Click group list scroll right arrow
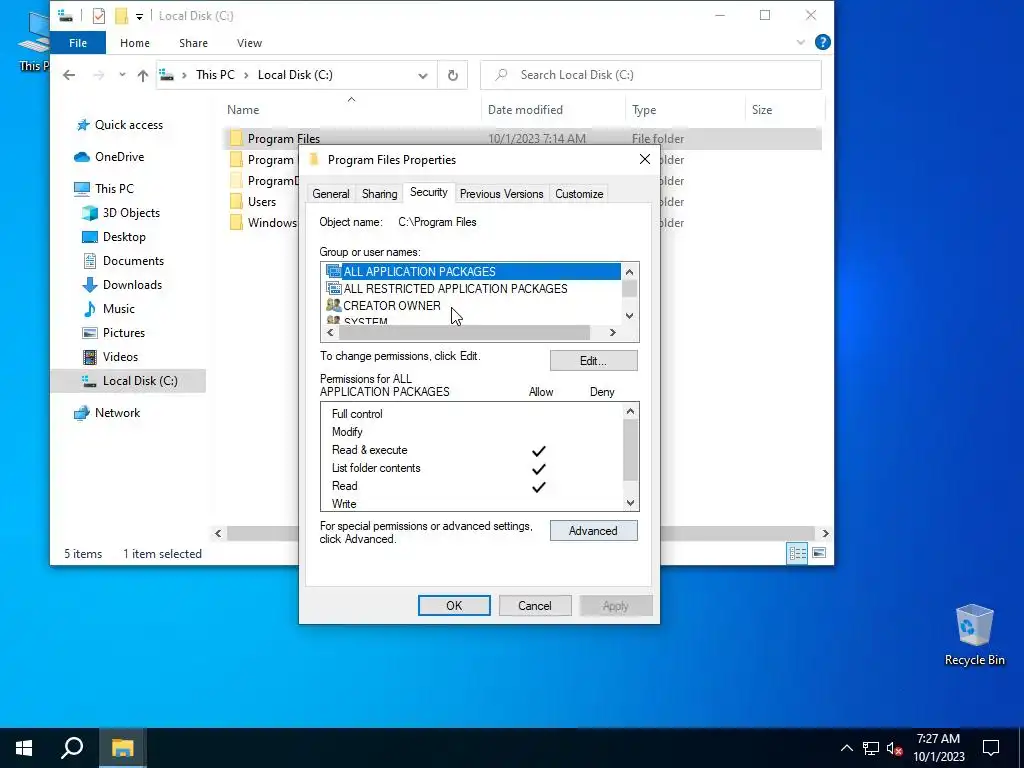 613,333
